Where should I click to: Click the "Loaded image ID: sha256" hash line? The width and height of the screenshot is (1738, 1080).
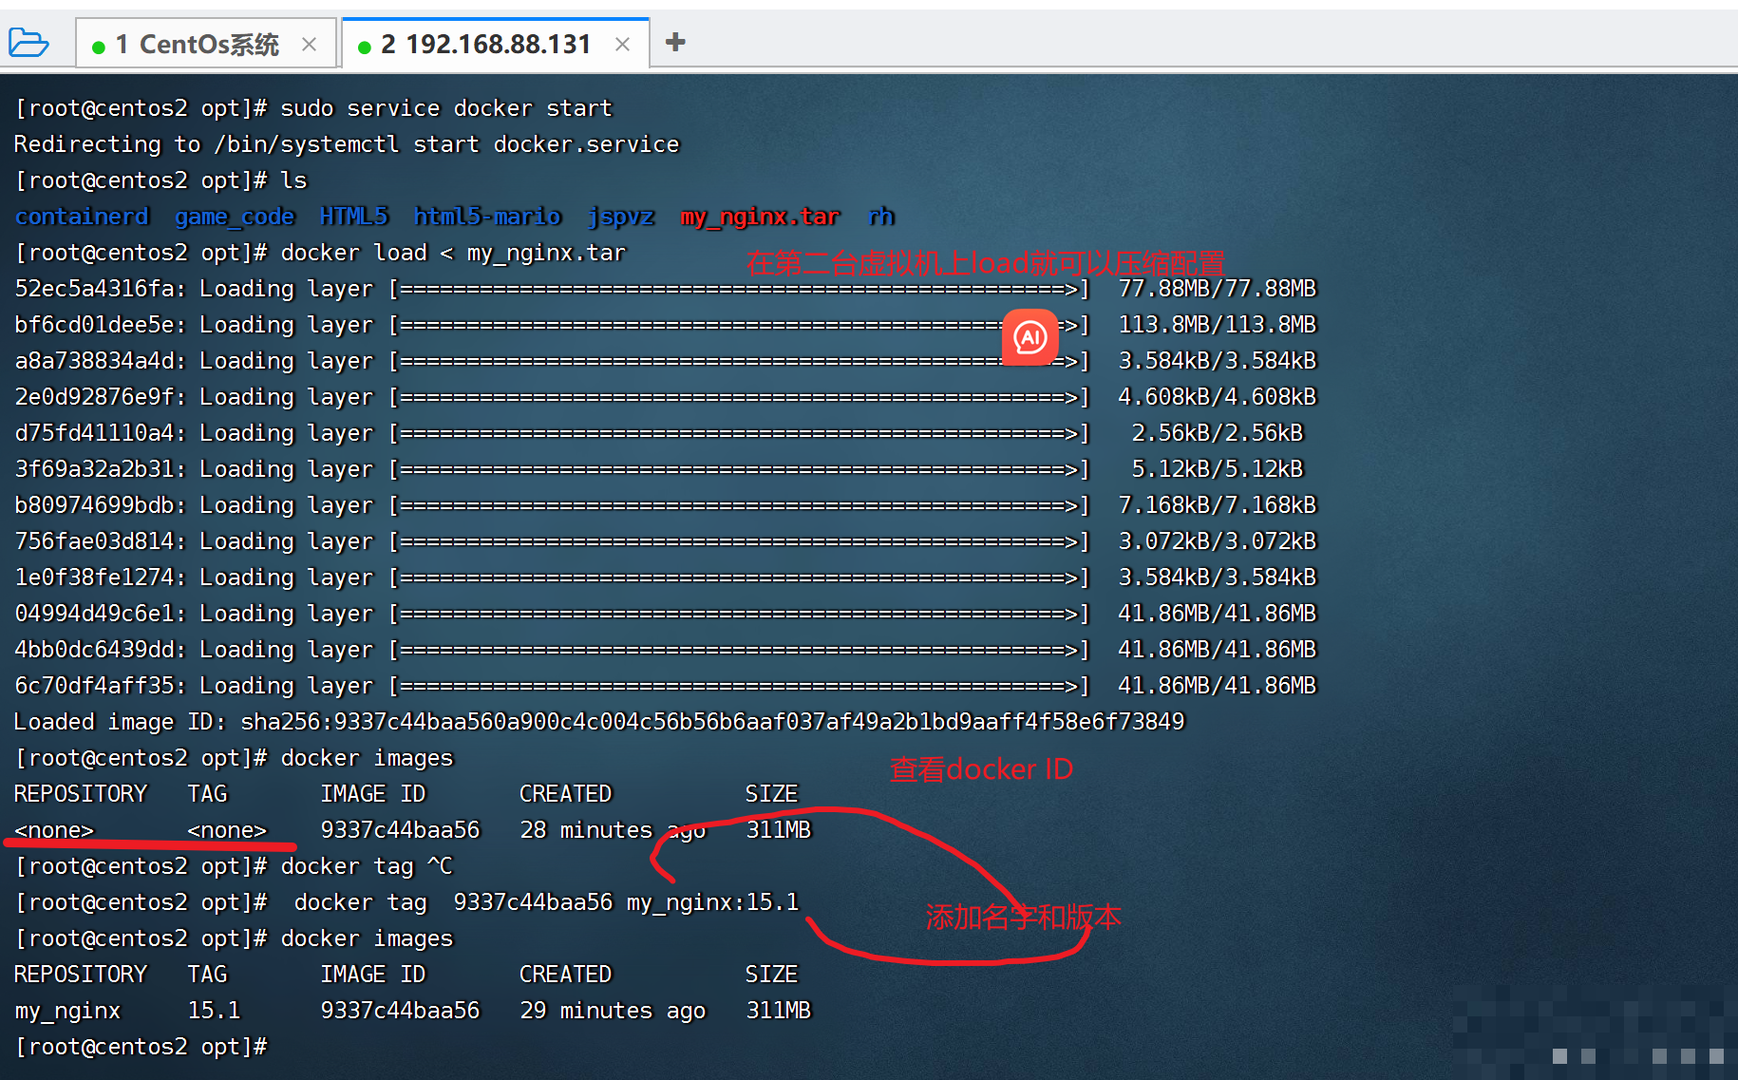click(x=599, y=721)
